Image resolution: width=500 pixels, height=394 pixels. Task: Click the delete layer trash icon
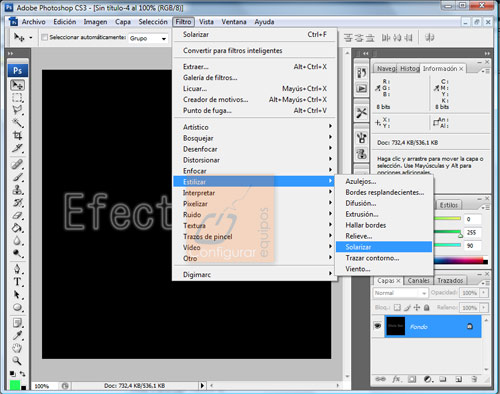(x=474, y=379)
